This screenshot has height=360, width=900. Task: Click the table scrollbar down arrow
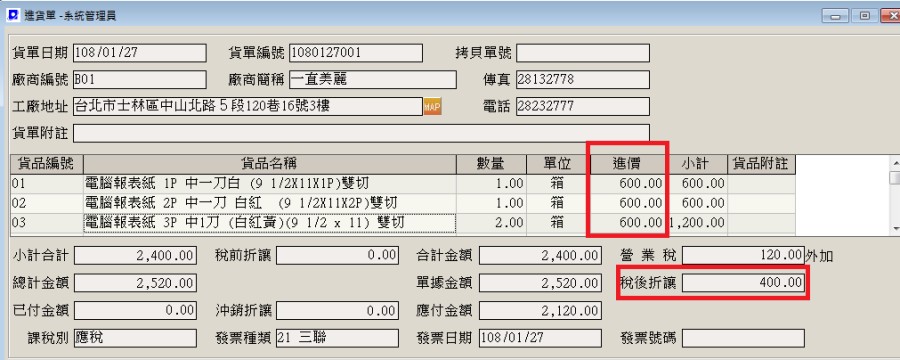pyautogui.click(x=894, y=229)
